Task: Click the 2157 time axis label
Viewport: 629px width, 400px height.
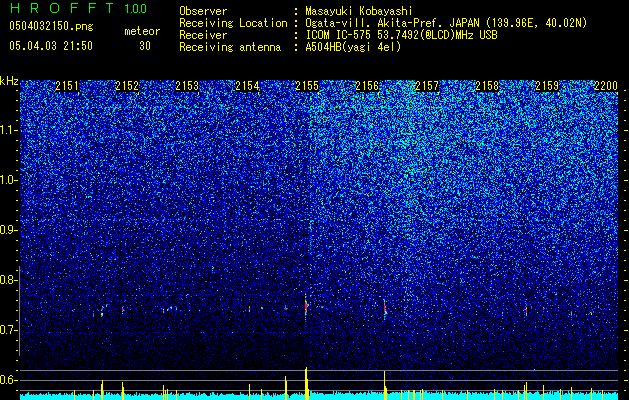Action: [427, 86]
